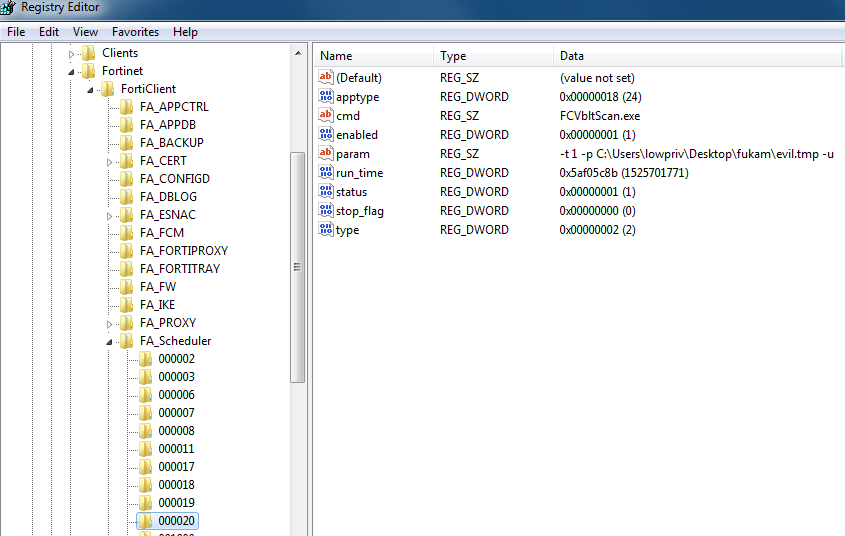The width and height of the screenshot is (845, 536).
Task: Collapse the FA_Scheduler key arrow
Action: point(110,342)
